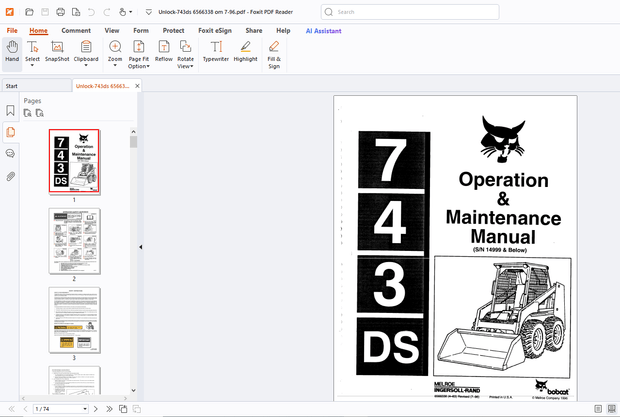This screenshot has width=620, height=417.
Task: Go to the previous page arrow
Action: pyautogui.click(x=25, y=409)
